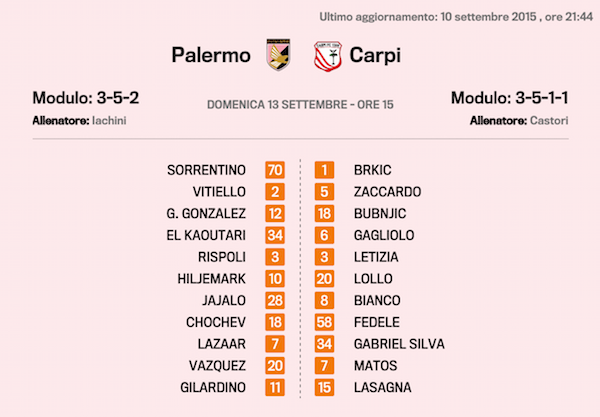This screenshot has width=600, height=417.
Task: Select G. Gonzalez's number 12 badge
Action: coord(275,213)
